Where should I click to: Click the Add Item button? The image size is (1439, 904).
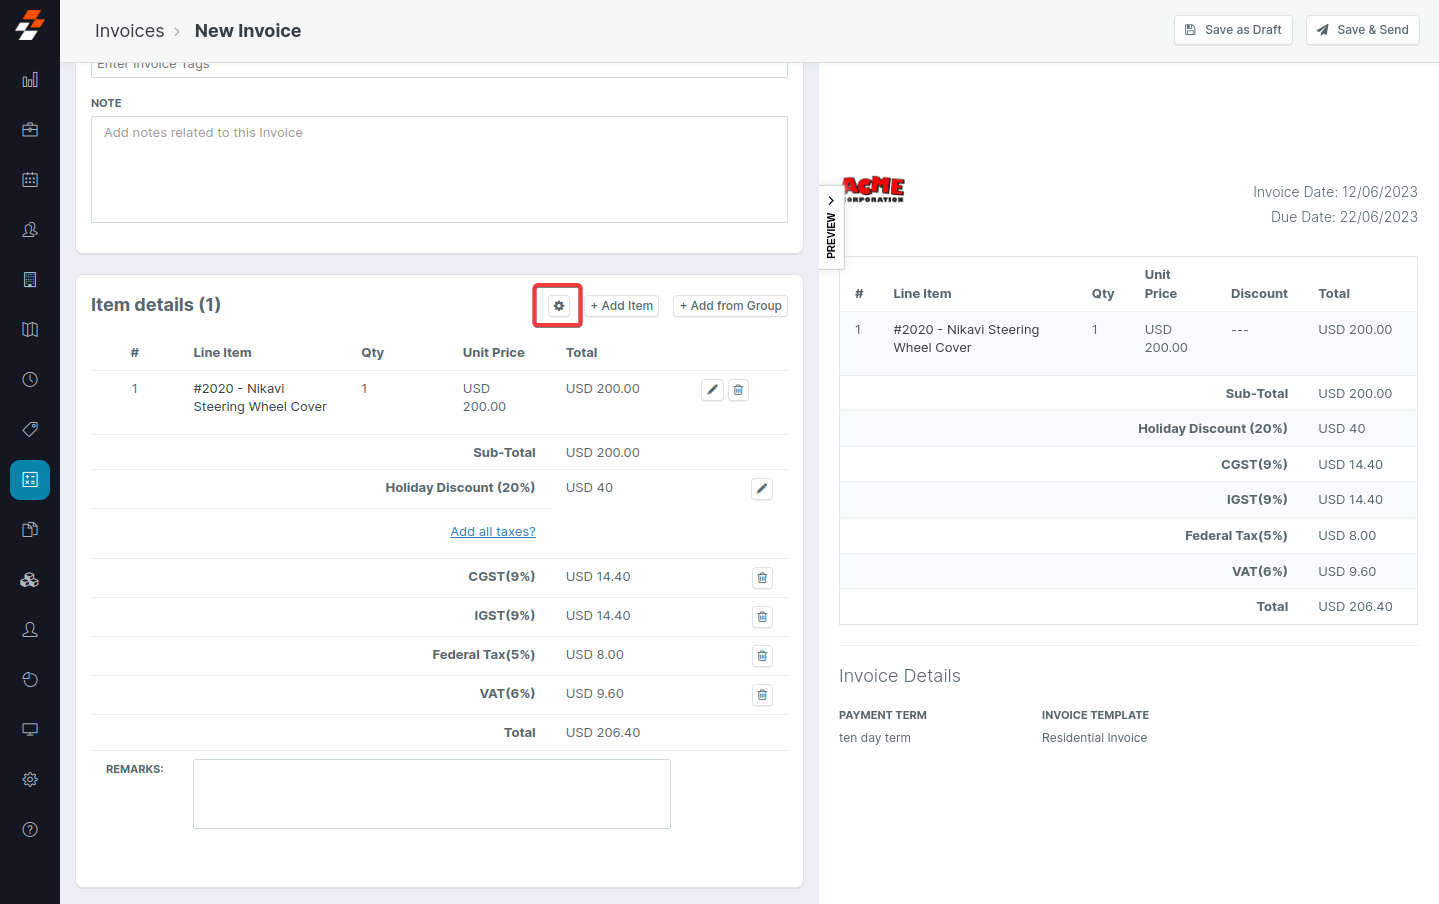click(621, 306)
